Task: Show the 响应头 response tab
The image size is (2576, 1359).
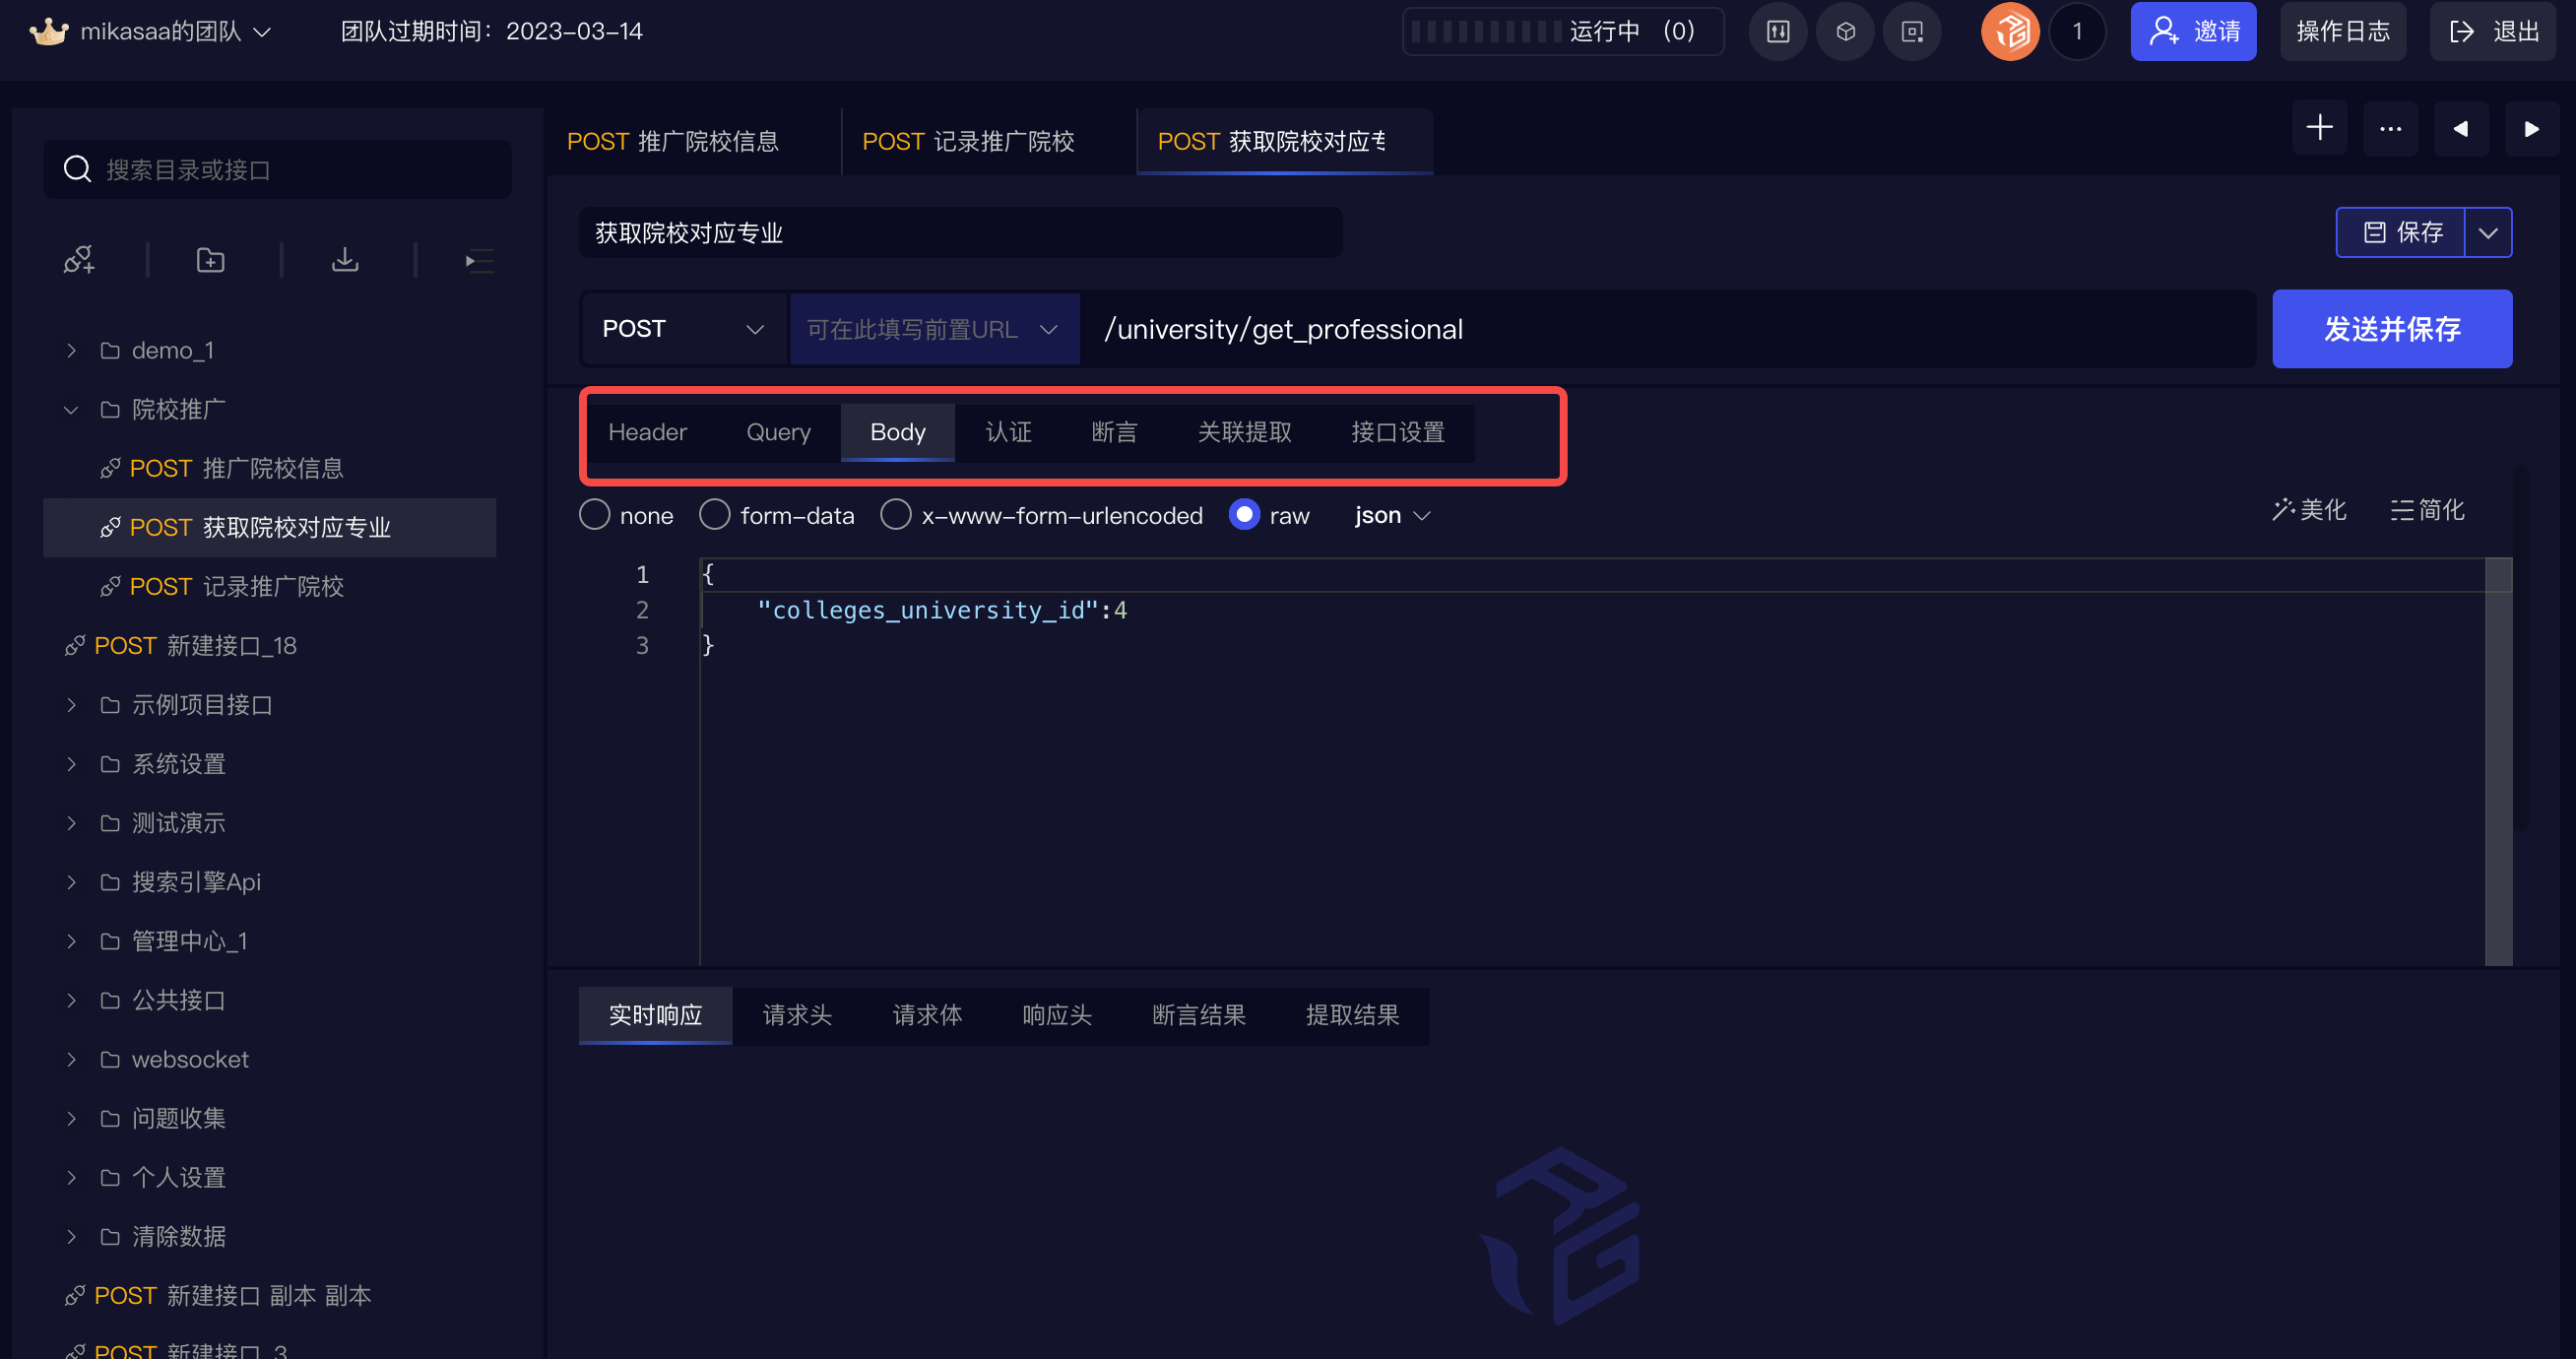Action: point(1057,1015)
